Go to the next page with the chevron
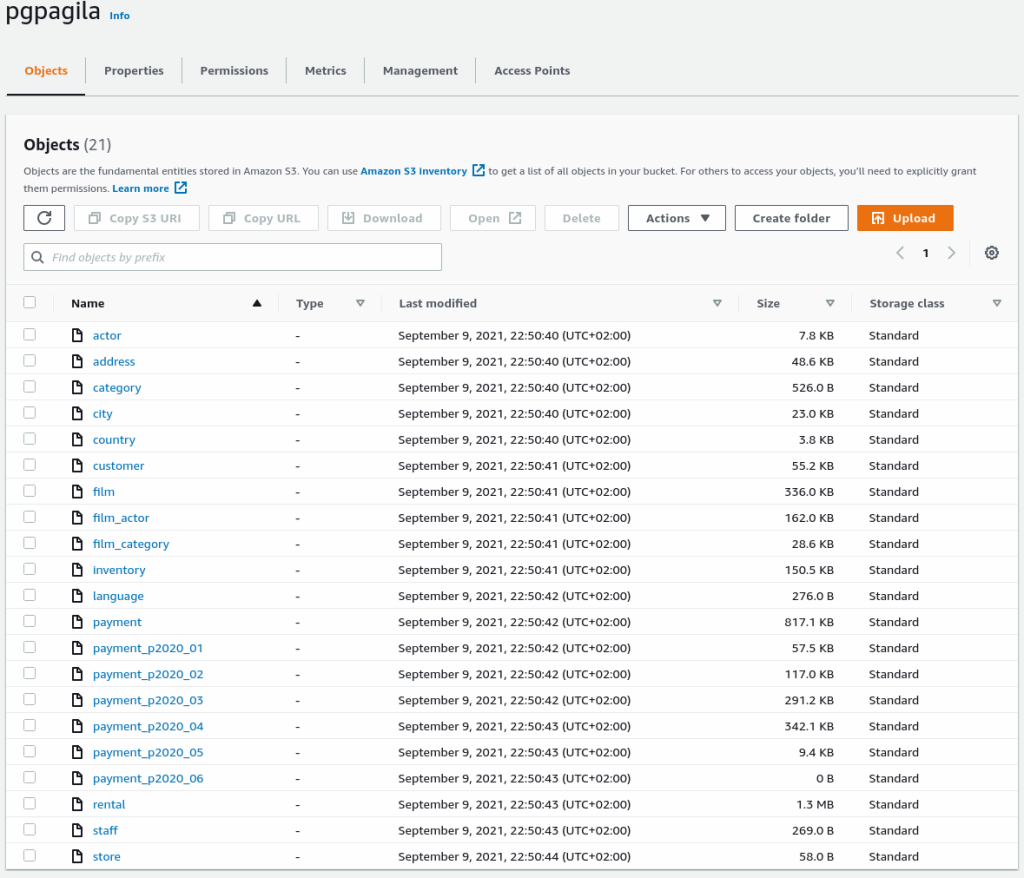This screenshot has height=878, width=1024. pos(951,253)
